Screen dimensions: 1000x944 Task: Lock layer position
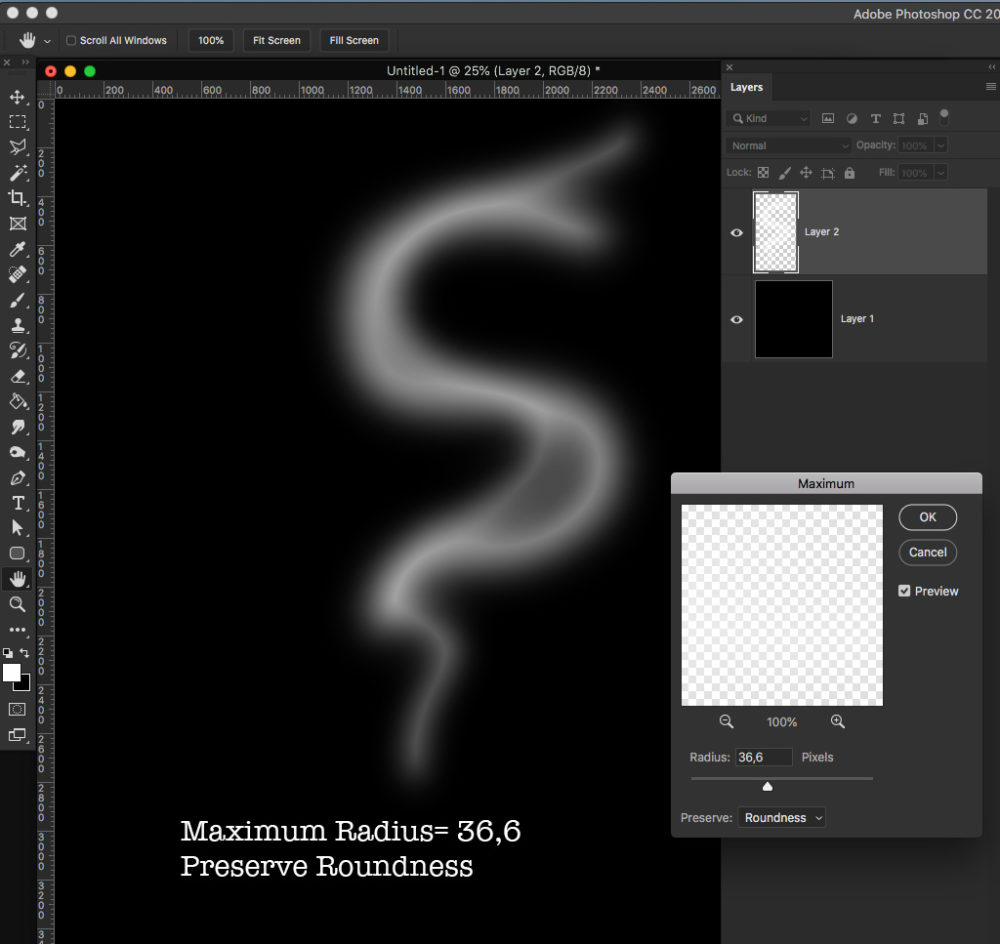[x=806, y=172]
